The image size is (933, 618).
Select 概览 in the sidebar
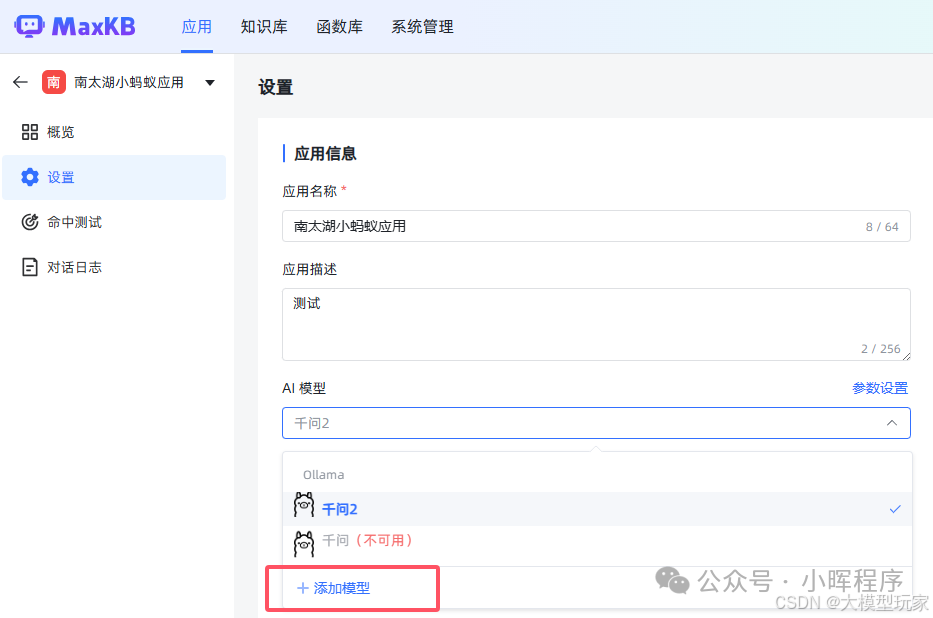point(114,132)
